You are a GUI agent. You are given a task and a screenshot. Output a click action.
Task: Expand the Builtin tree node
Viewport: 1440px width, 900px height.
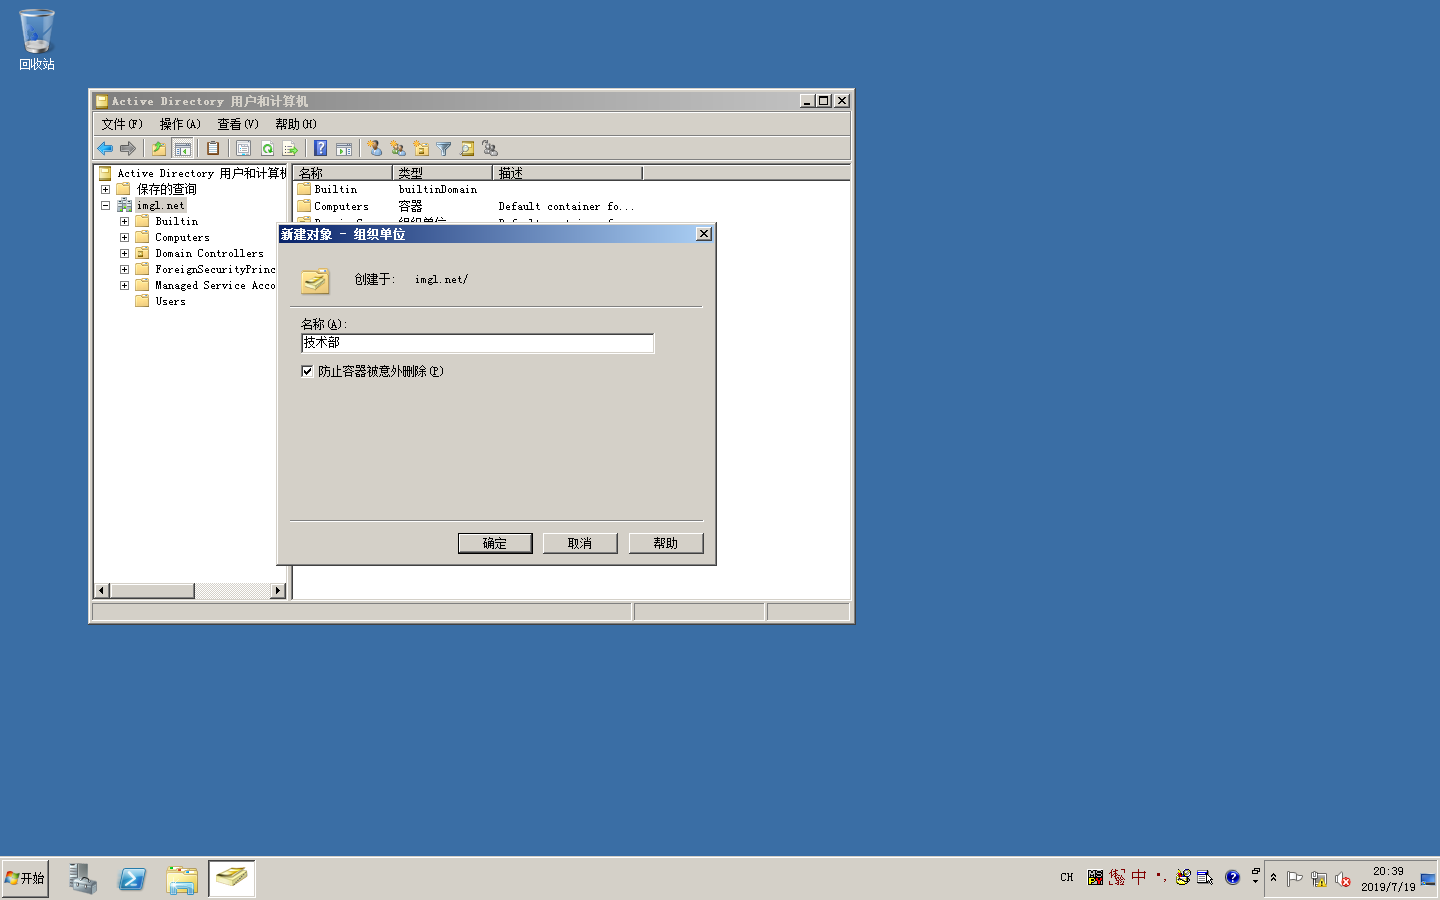[124, 222]
